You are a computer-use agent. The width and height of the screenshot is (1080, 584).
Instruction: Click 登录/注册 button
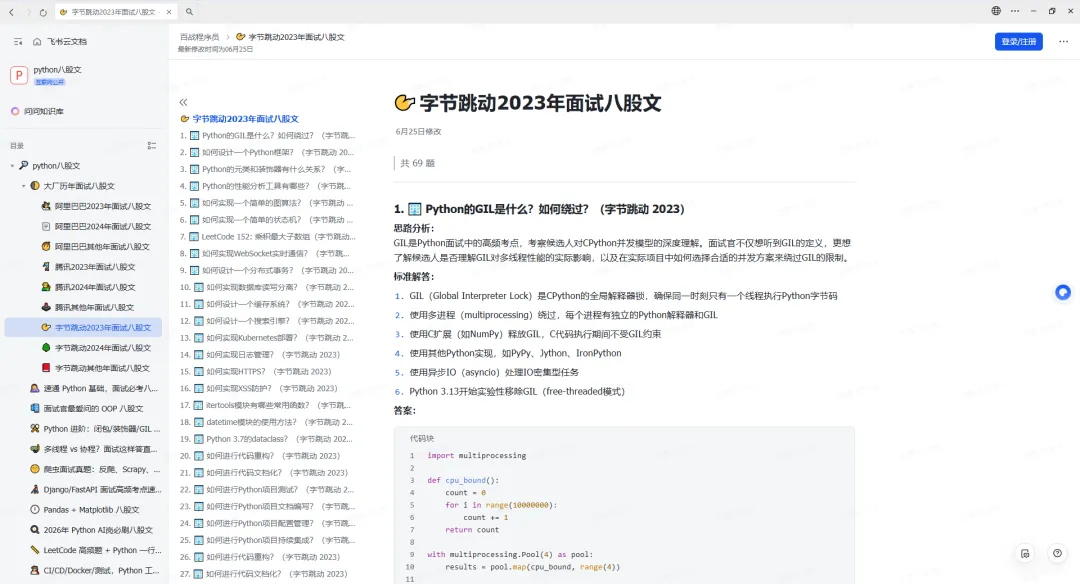[1019, 41]
